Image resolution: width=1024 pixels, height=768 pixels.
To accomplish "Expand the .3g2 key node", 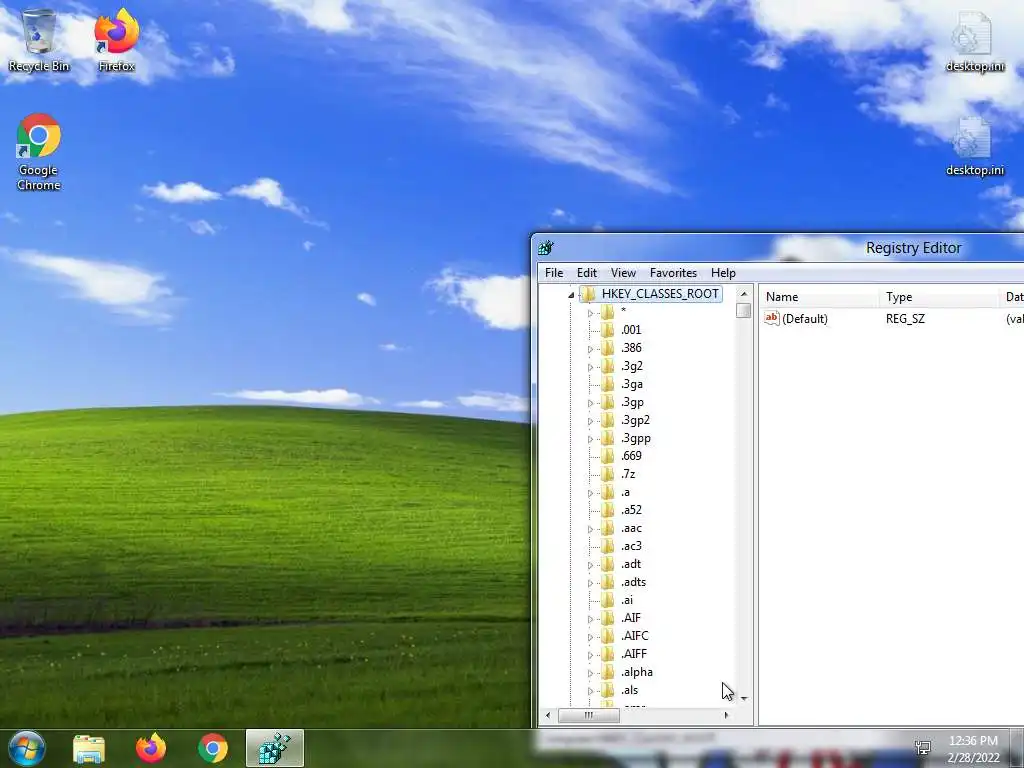I will [590, 368].
